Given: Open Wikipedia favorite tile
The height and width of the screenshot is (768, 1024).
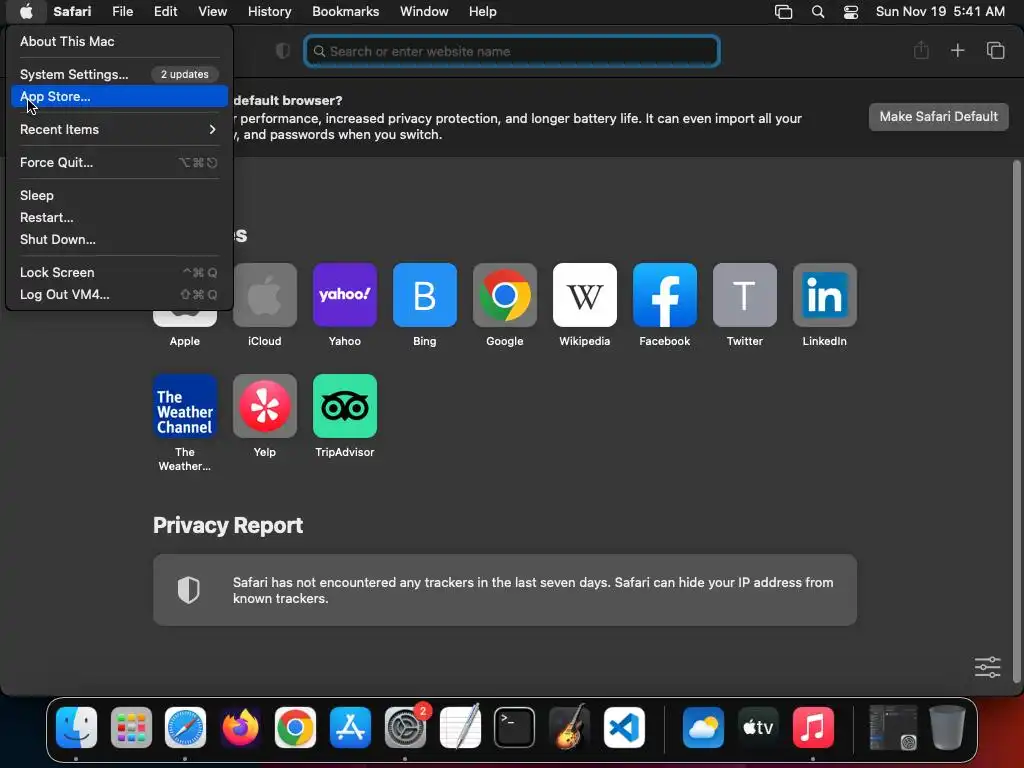Looking at the screenshot, I should coord(584,295).
